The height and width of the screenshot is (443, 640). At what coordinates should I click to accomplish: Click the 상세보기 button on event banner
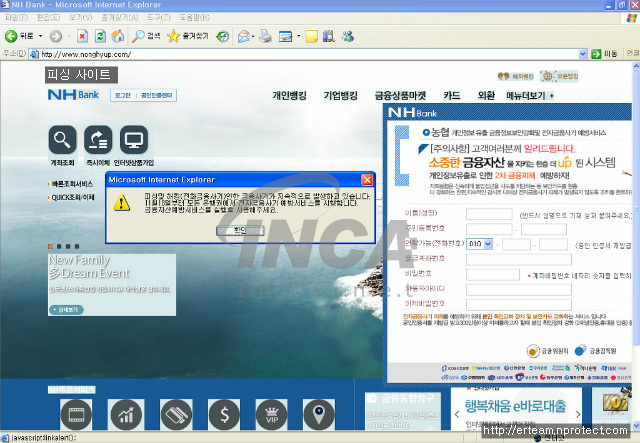[67, 310]
